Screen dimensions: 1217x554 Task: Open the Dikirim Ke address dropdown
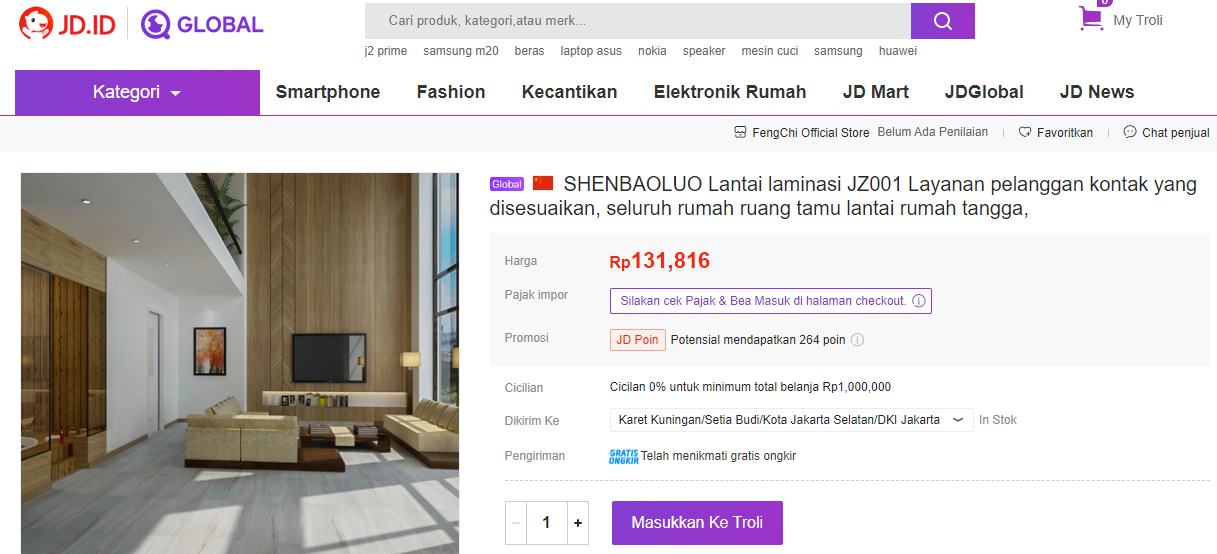pos(791,420)
